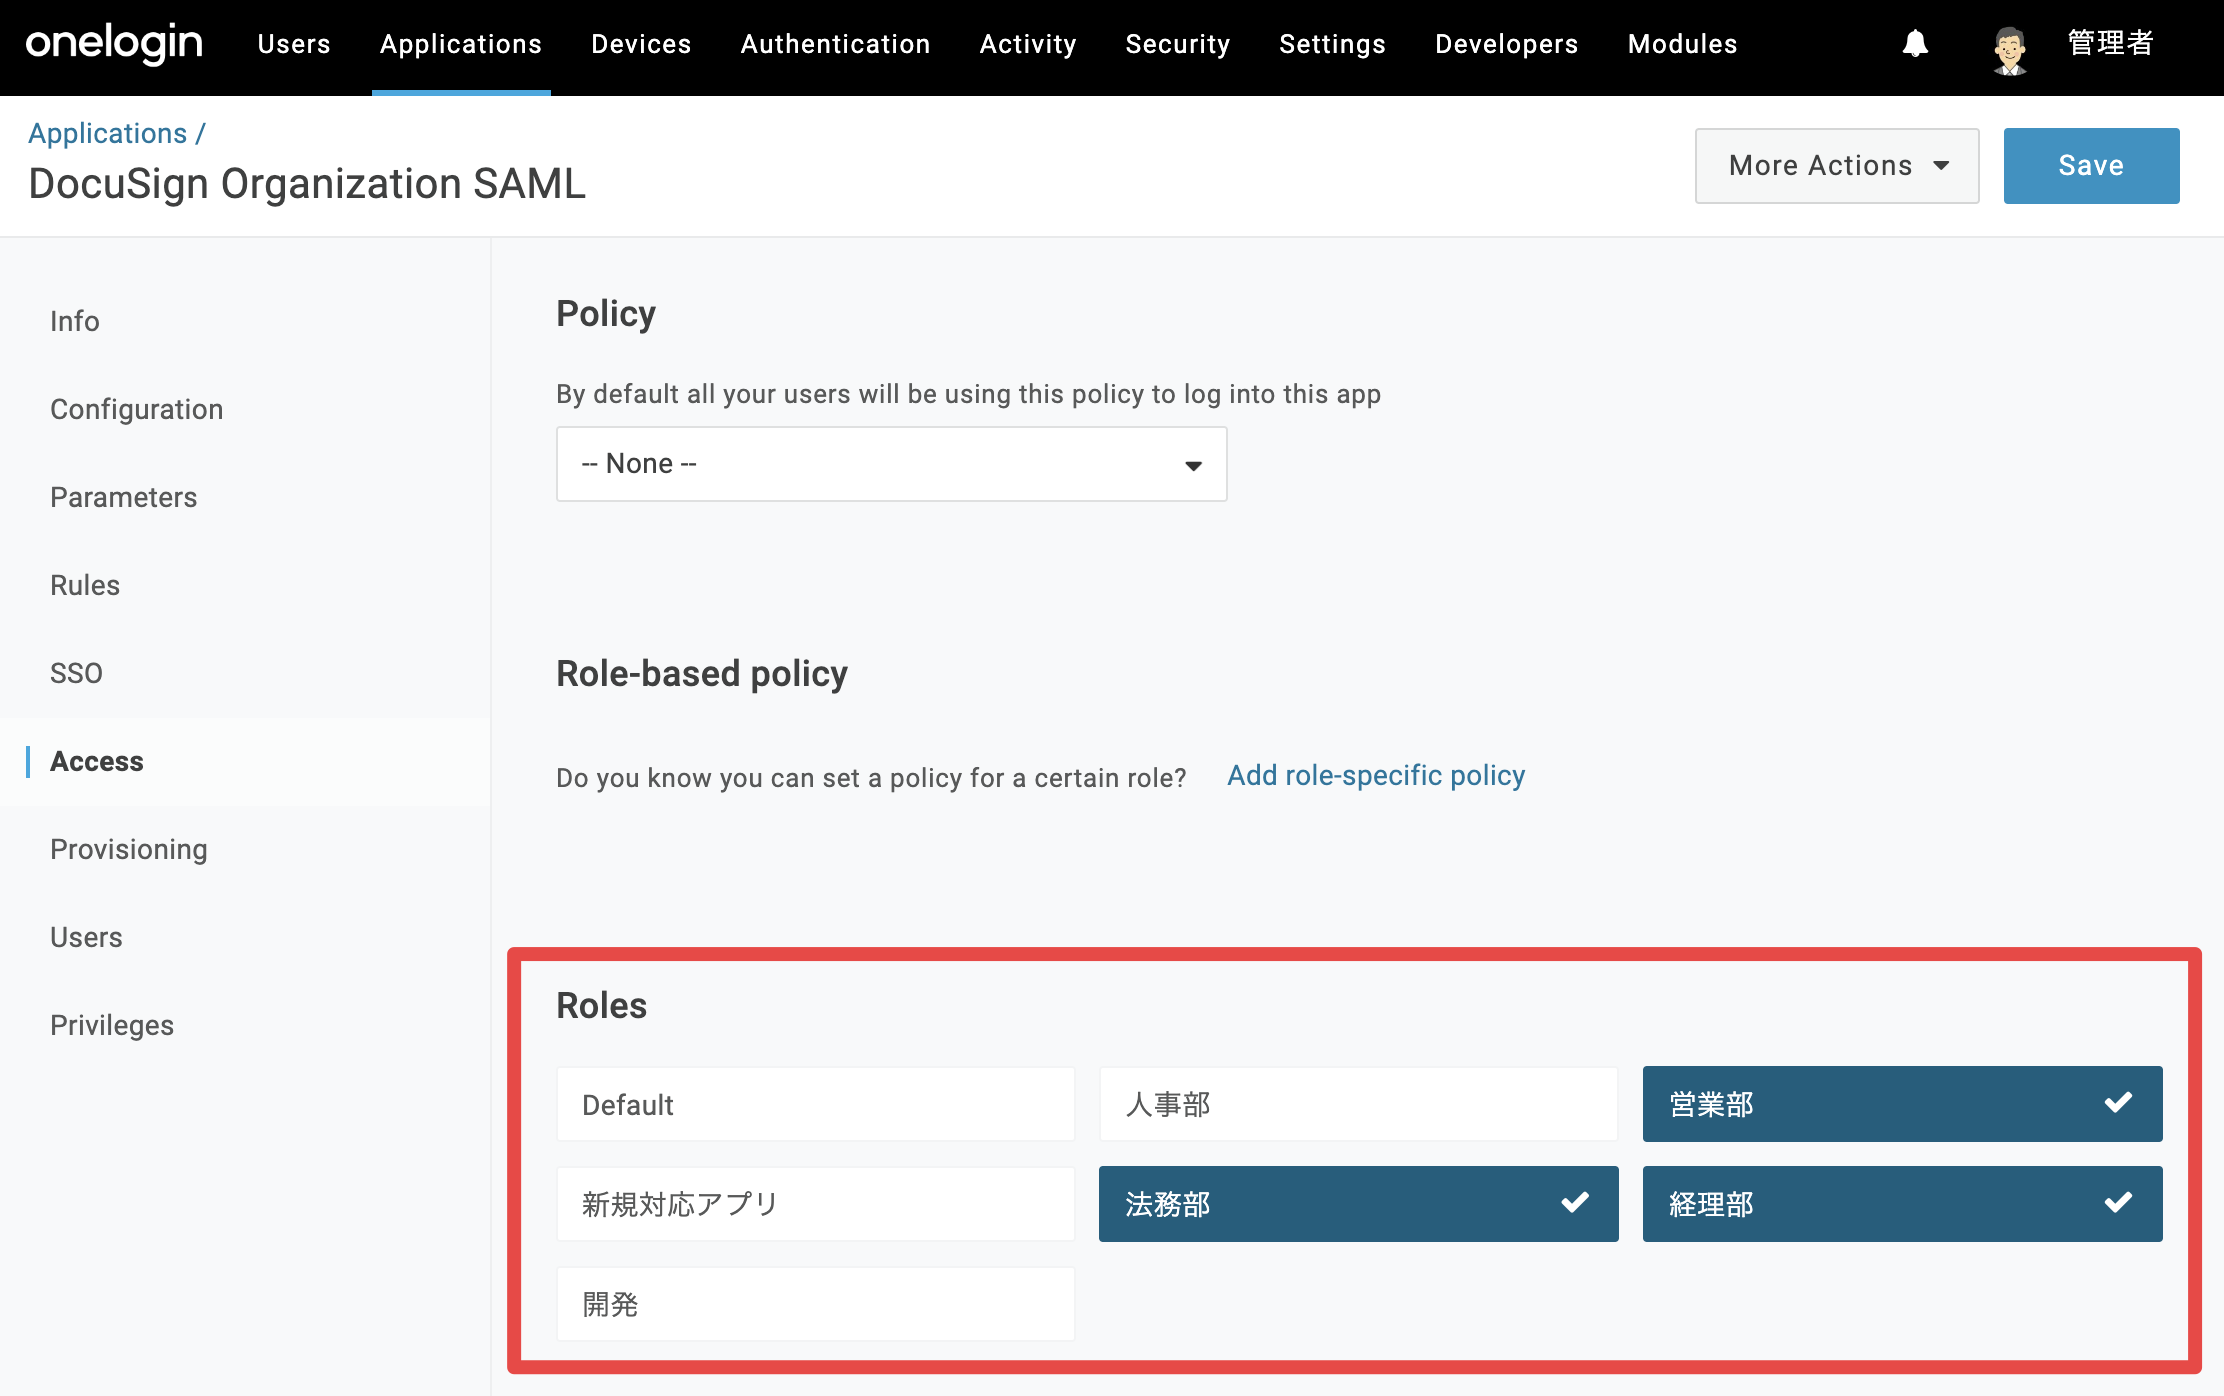Open the Privileges sidebar tab

(x=112, y=1025)
